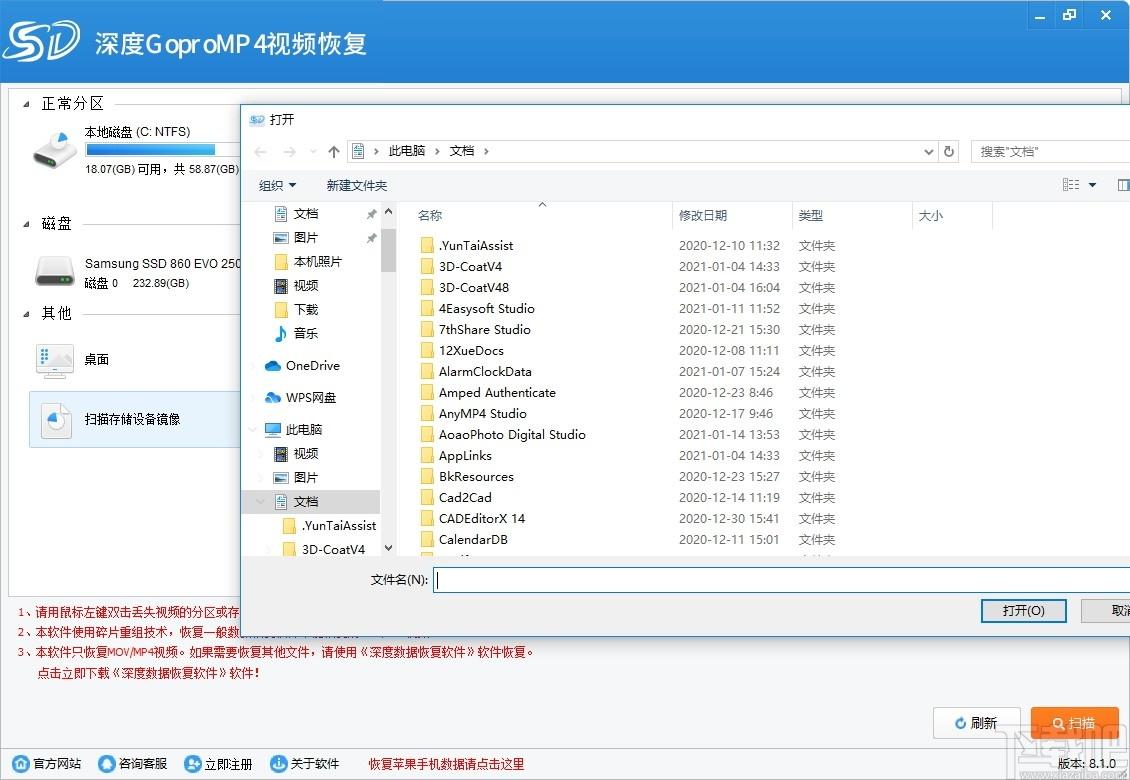This screenshot has height=780, width=1130.
Task: Click 恢复苹果手机数据请点击这里 link
Action: click(446, 764)
